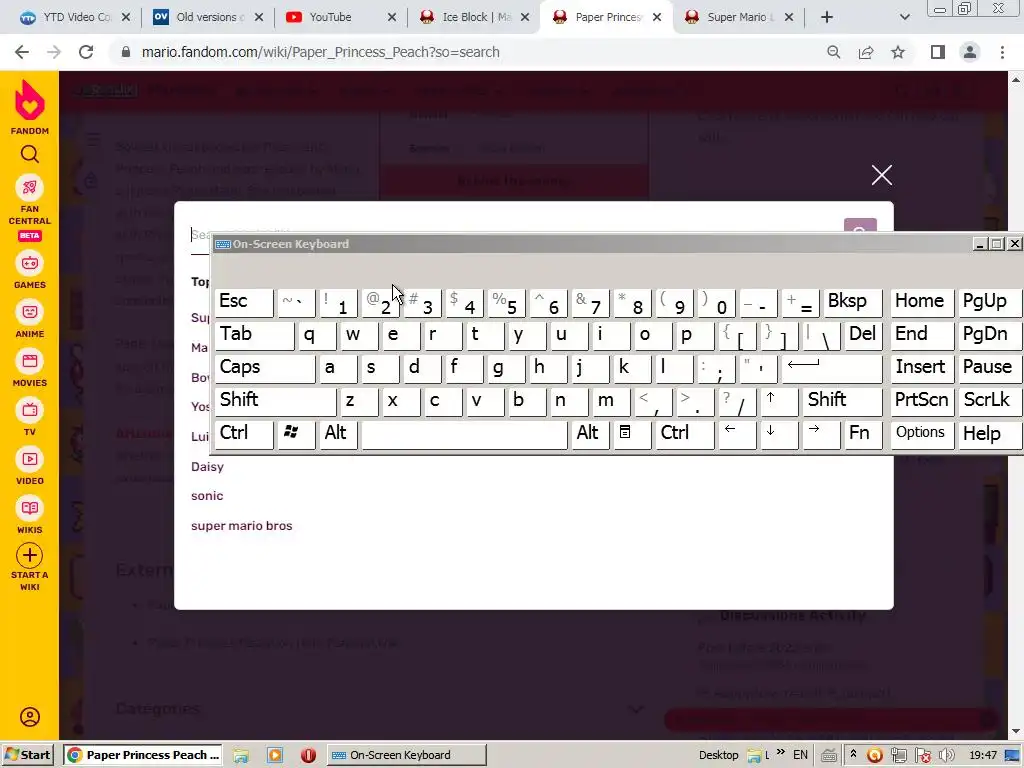
Task: Click the up arrow key
Action: [779, 400]
